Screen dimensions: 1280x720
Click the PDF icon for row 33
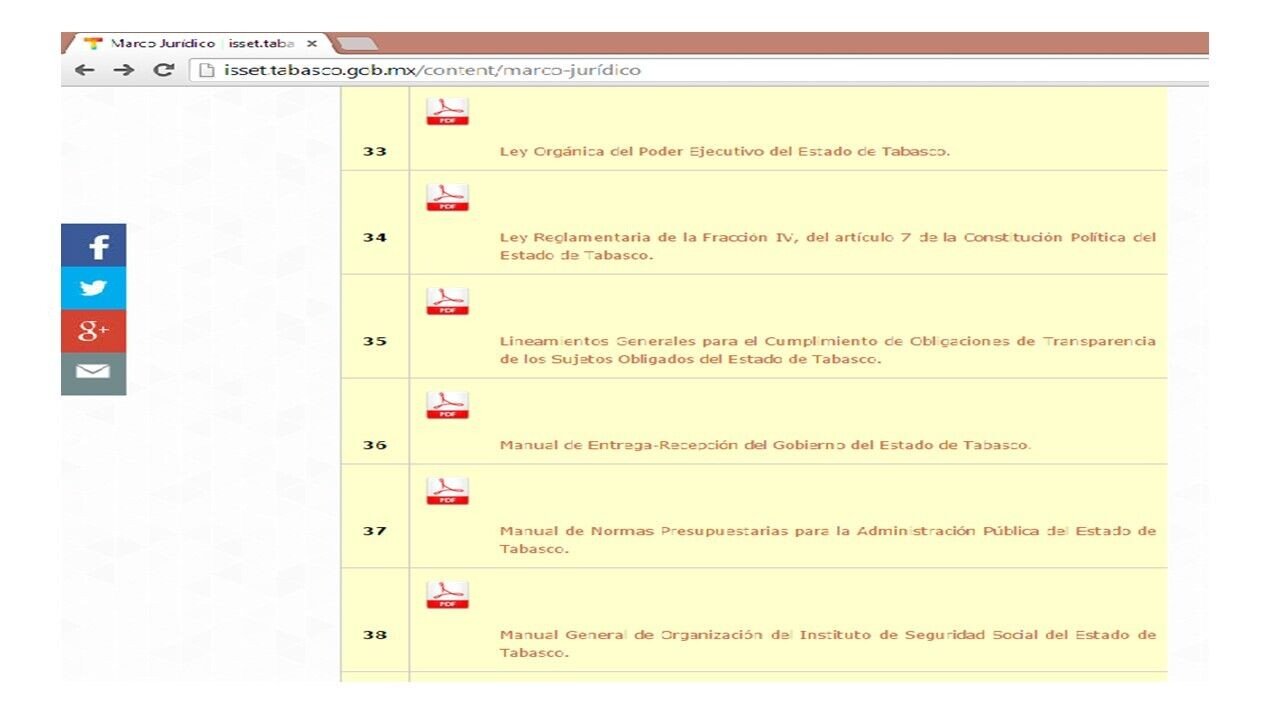pyautogui.click(x=447, y=111)
